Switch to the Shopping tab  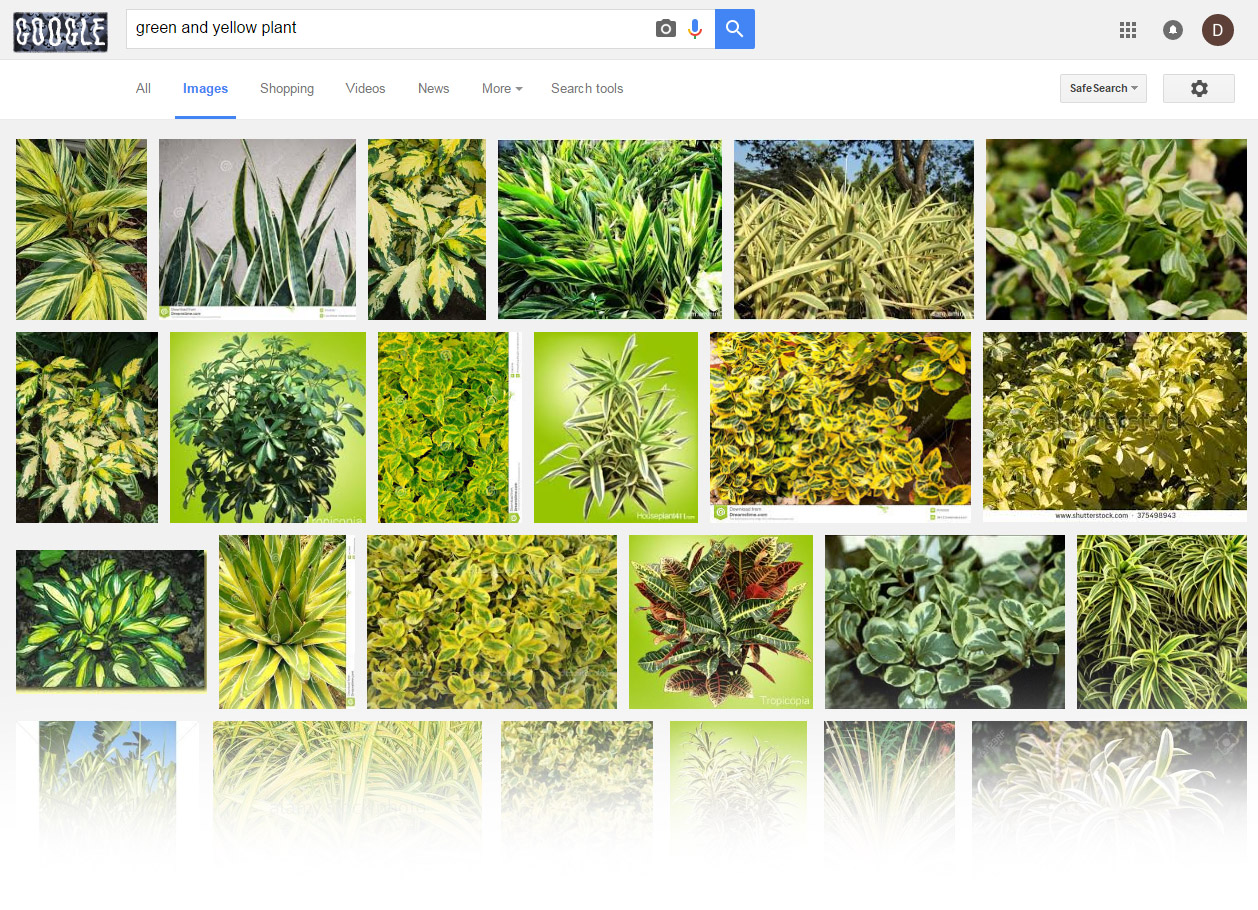point(287,88)
